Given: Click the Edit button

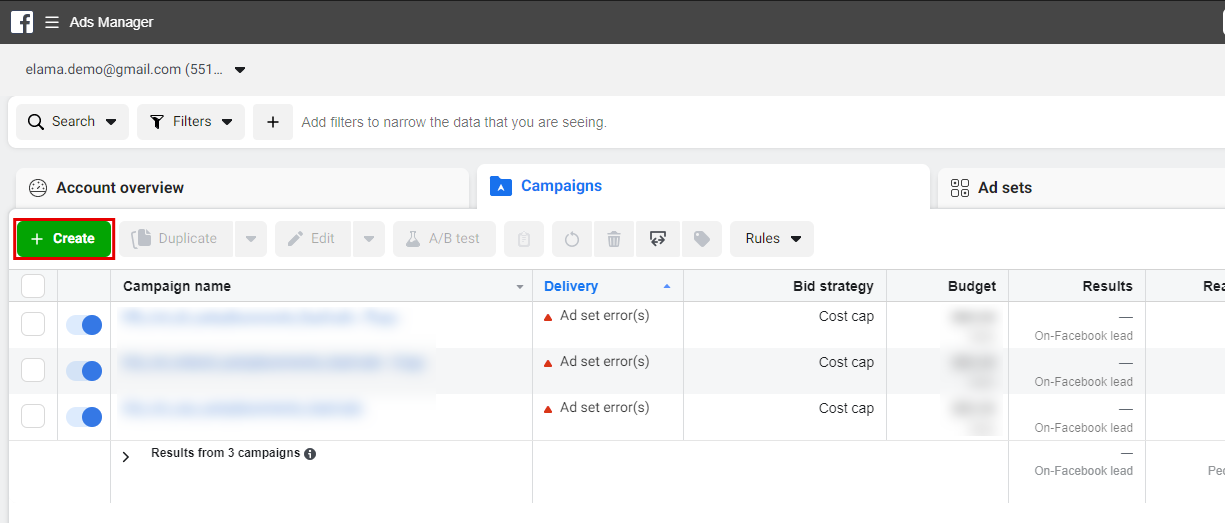Looking at the screenshot, I should click(313, 239).
